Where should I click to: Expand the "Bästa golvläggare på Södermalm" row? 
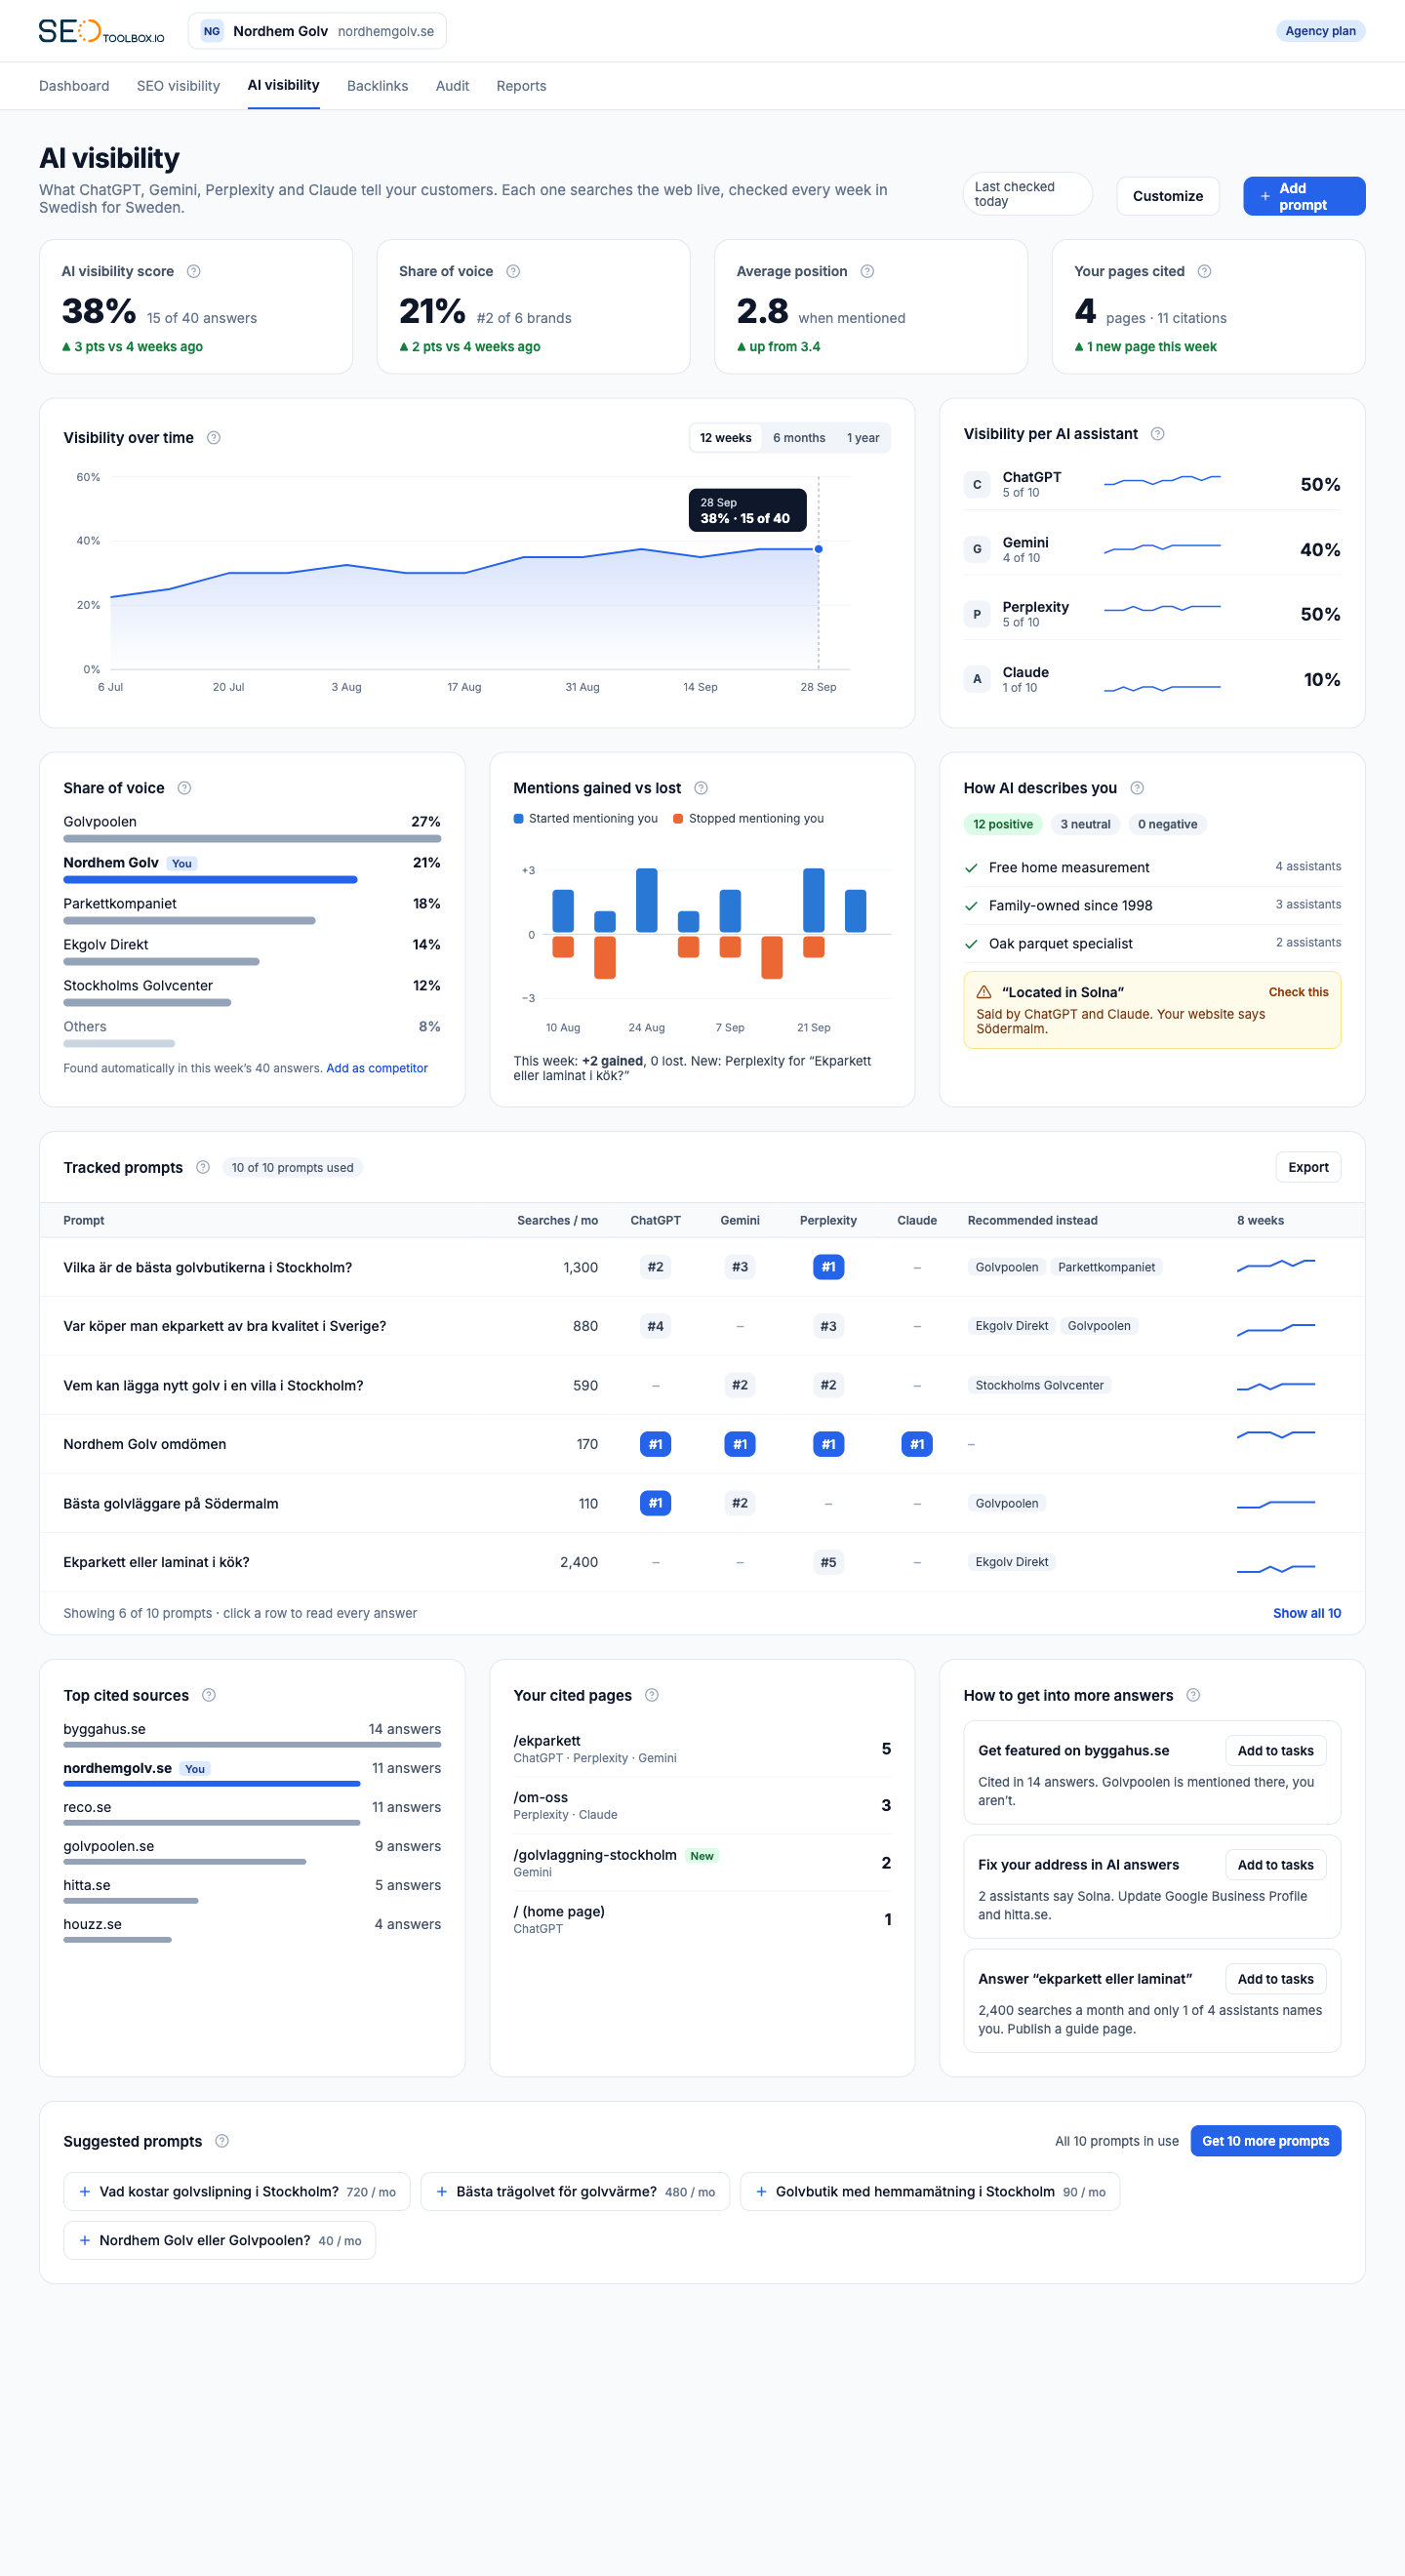pos(702,1503)
